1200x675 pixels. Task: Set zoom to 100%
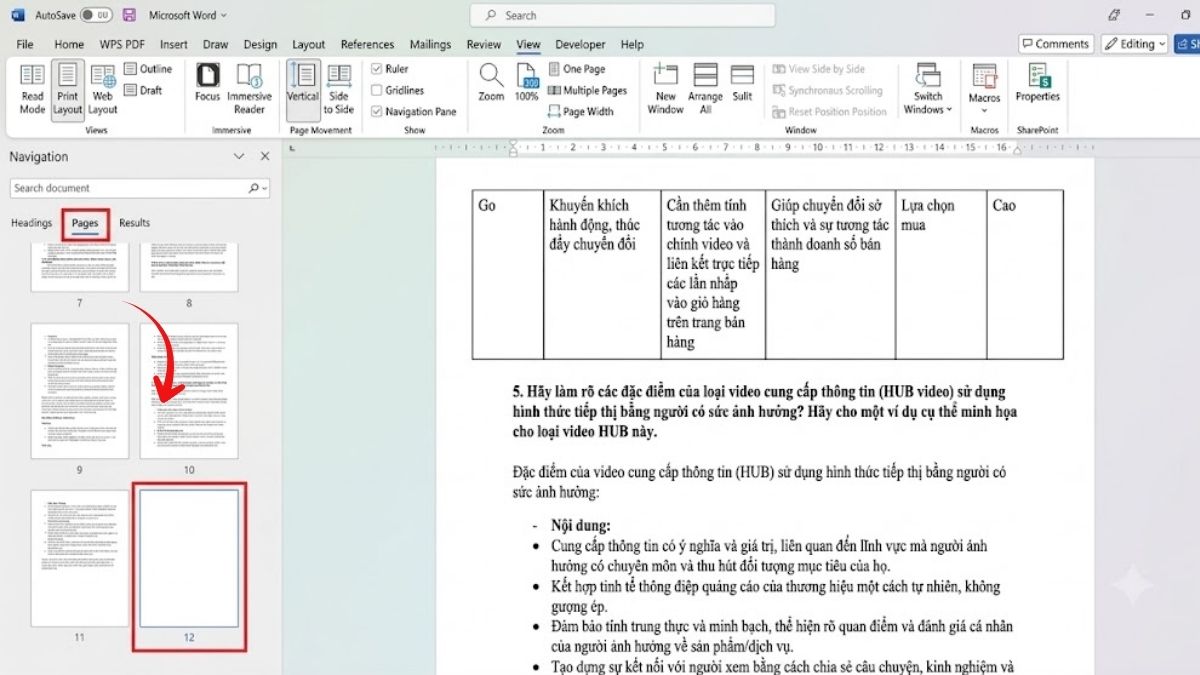[527, 83]
